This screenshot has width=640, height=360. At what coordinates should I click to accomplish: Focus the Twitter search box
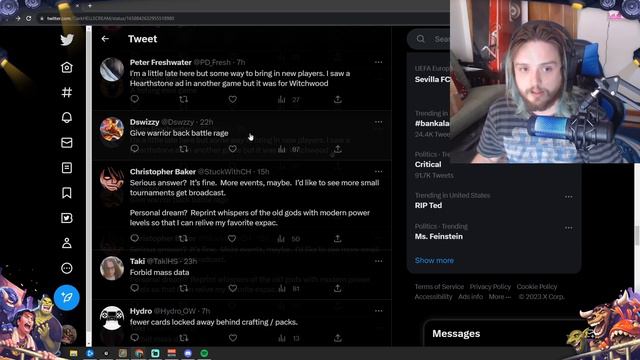(x=429, y=39)
